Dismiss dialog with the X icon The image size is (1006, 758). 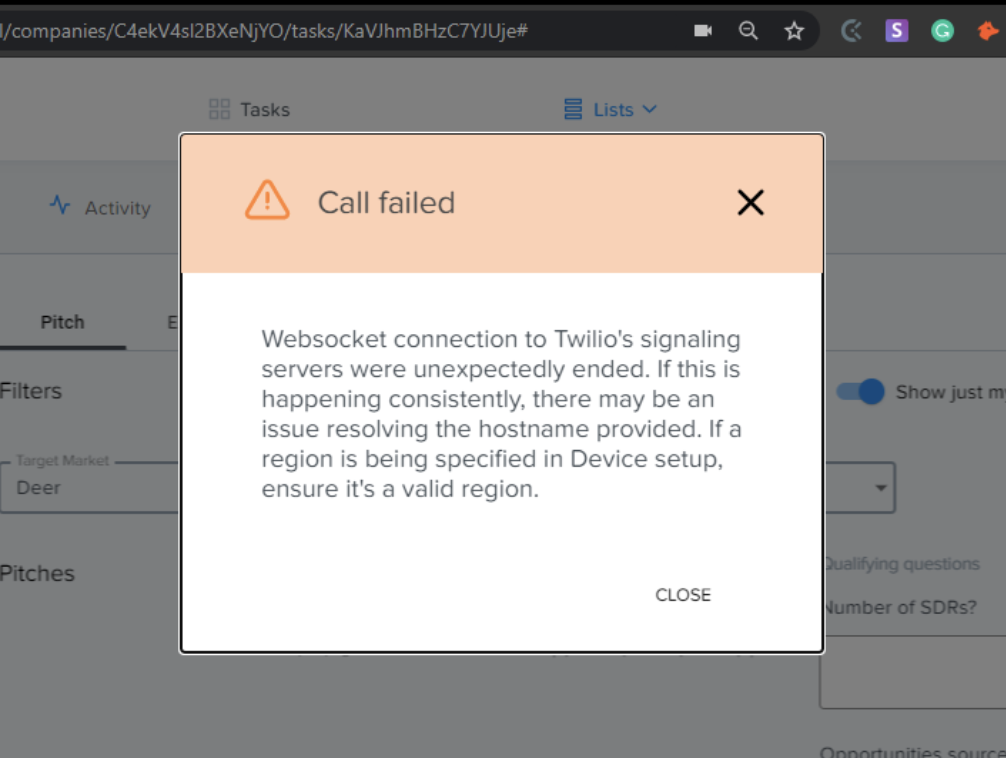pyautogui.click(x=750, y=202)
